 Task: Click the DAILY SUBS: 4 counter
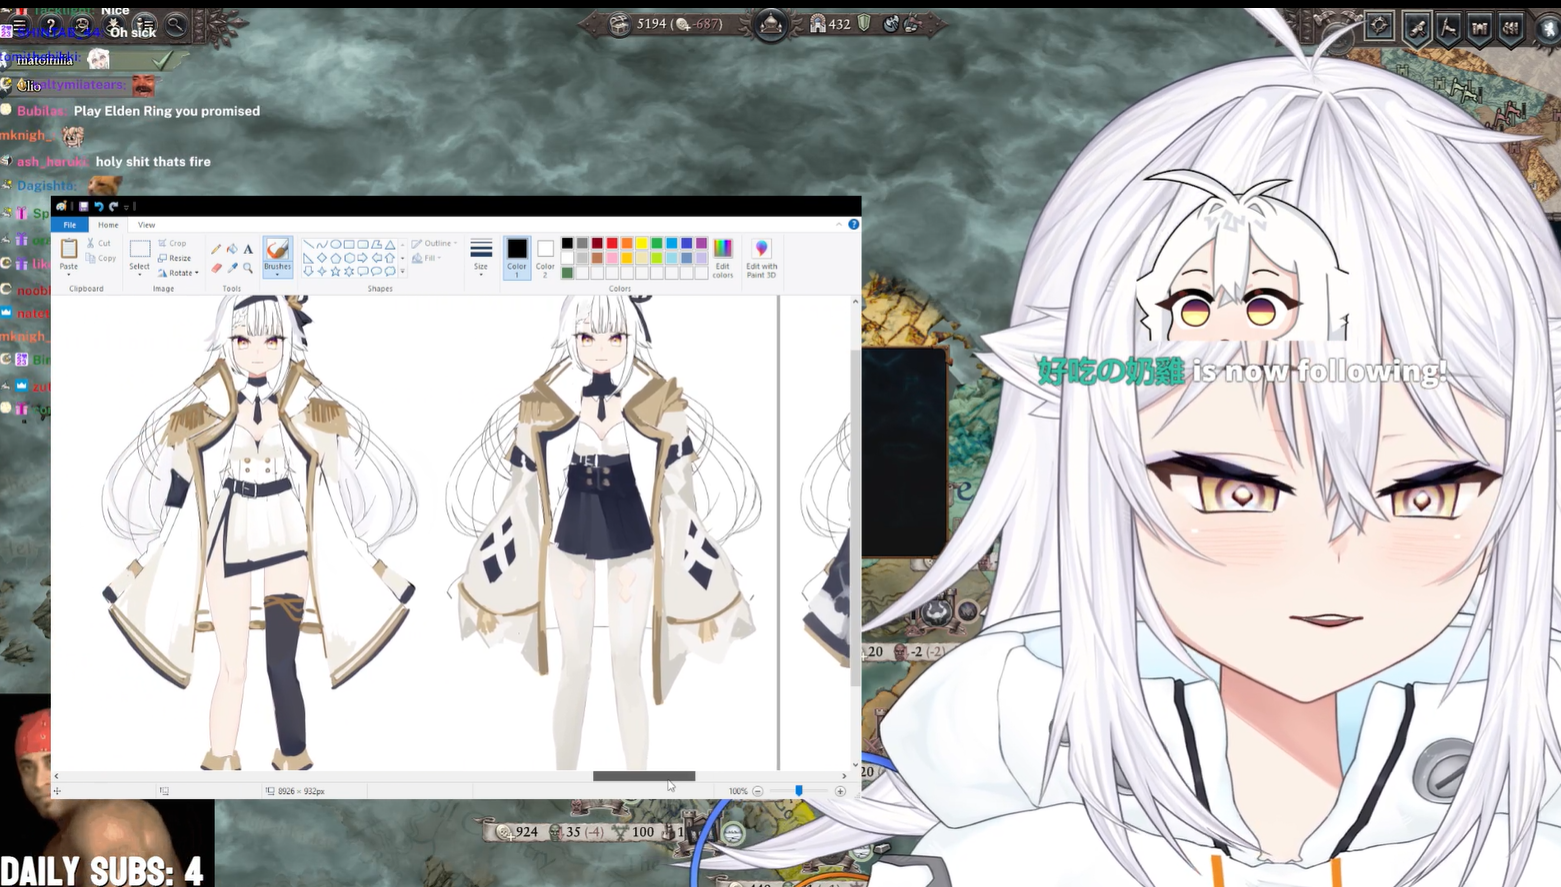pos(102,870)
